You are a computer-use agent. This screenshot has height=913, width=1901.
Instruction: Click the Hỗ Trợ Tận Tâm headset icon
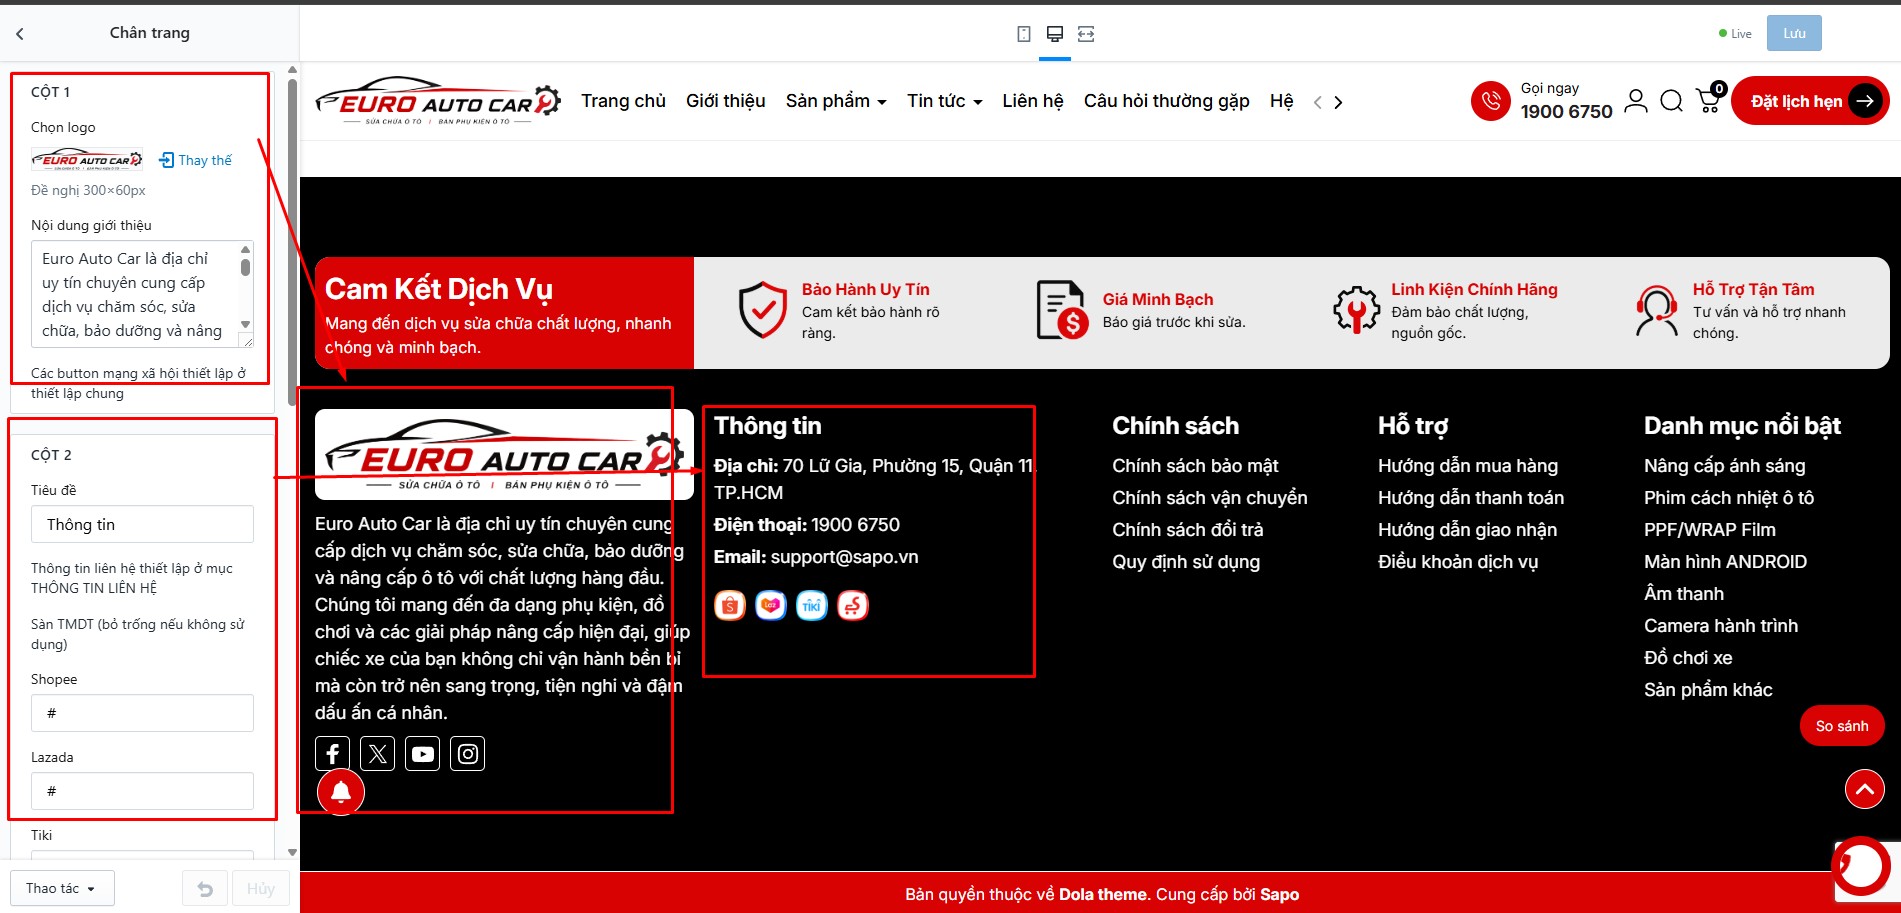pos(1657,311)
